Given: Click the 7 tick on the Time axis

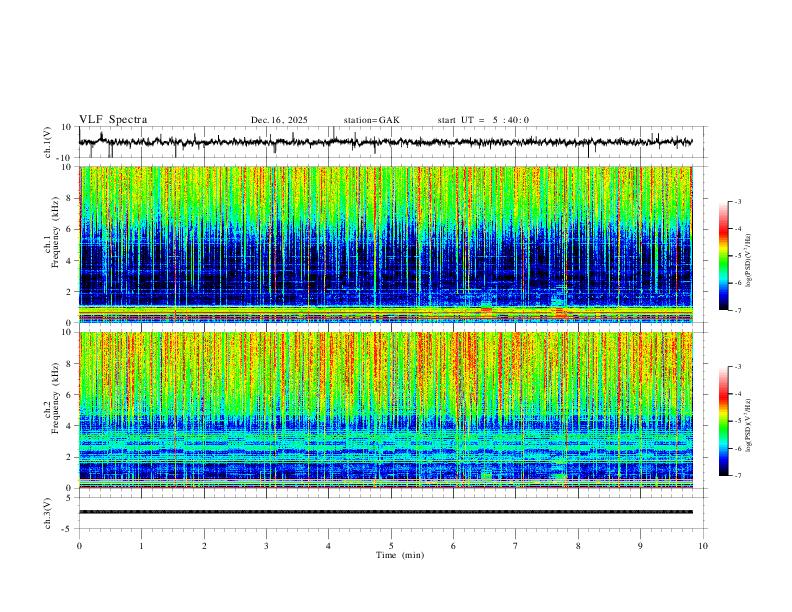Looking at the screenshot, I should [516, 546].
